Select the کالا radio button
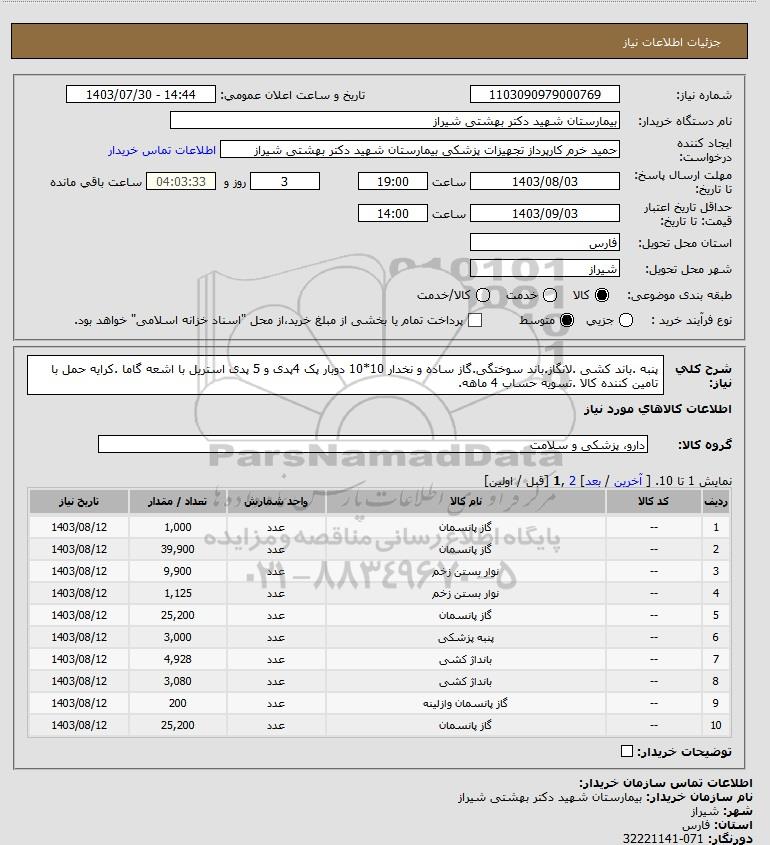The width and height of the screenshot is (770, 845). [601, 295]
